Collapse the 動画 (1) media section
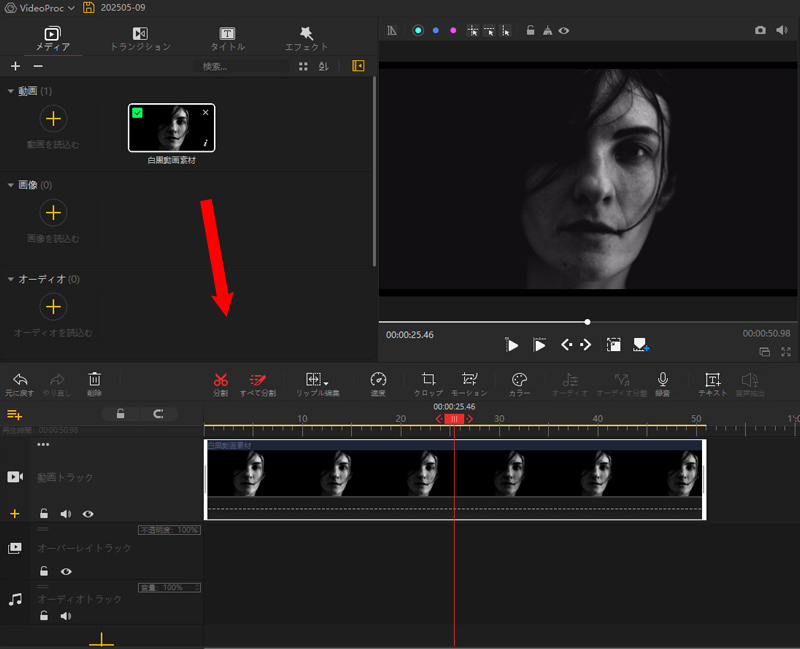 pos(11,92)
